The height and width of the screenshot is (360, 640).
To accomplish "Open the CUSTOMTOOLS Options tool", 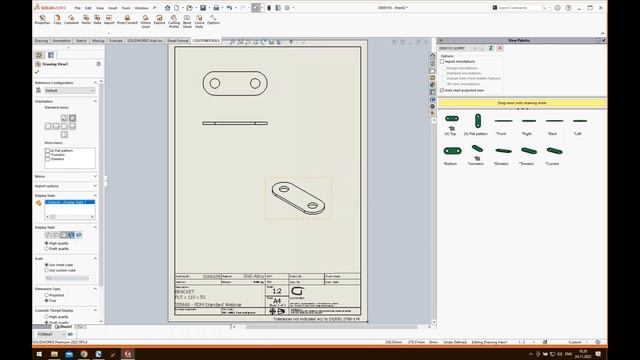I will [x=213, y=20].
